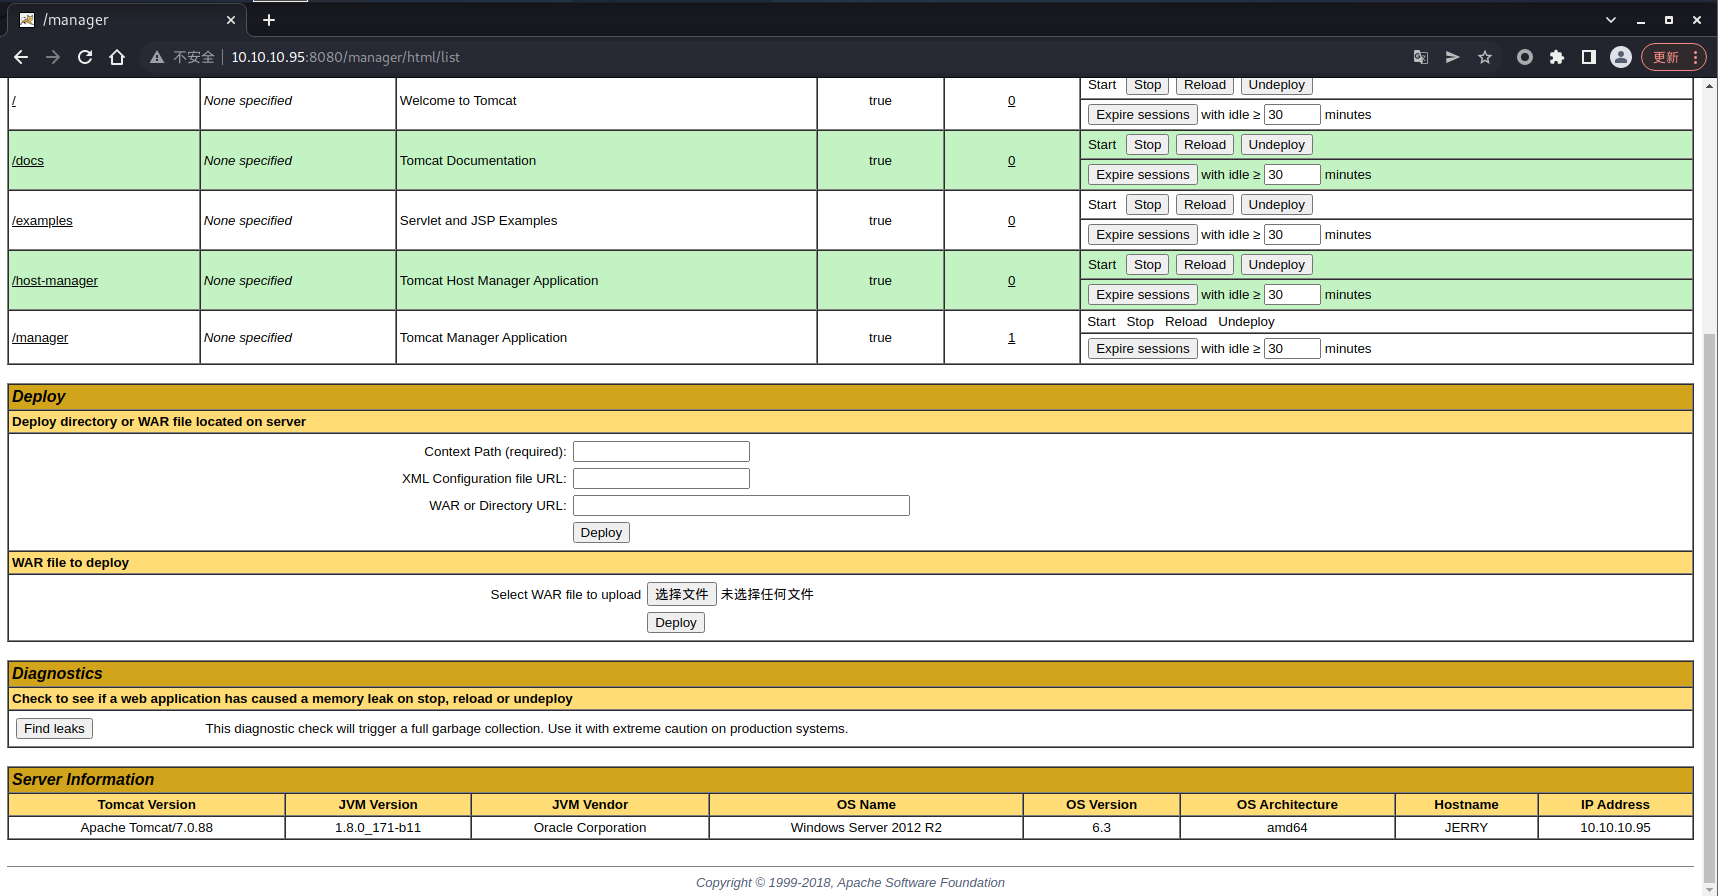This screenshot has width=1718, height=896.
Task: Undeploy the /docs application
Action: (x=1276, y=145)
